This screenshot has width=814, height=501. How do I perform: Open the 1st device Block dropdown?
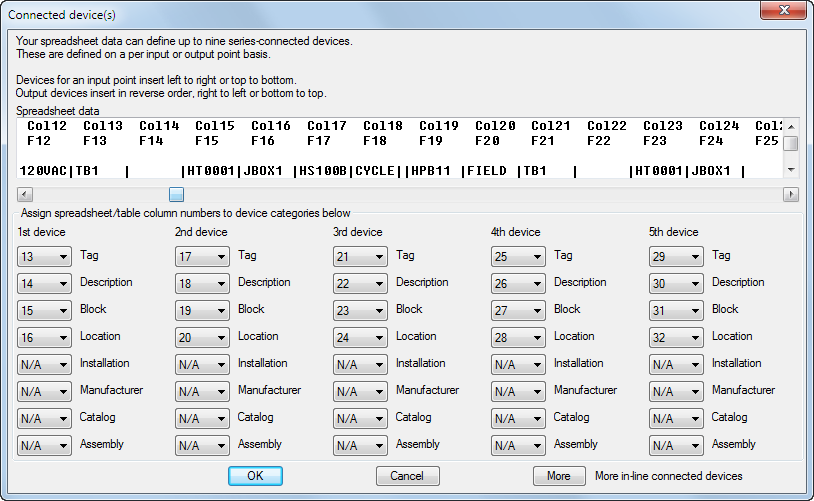point(44,310)
